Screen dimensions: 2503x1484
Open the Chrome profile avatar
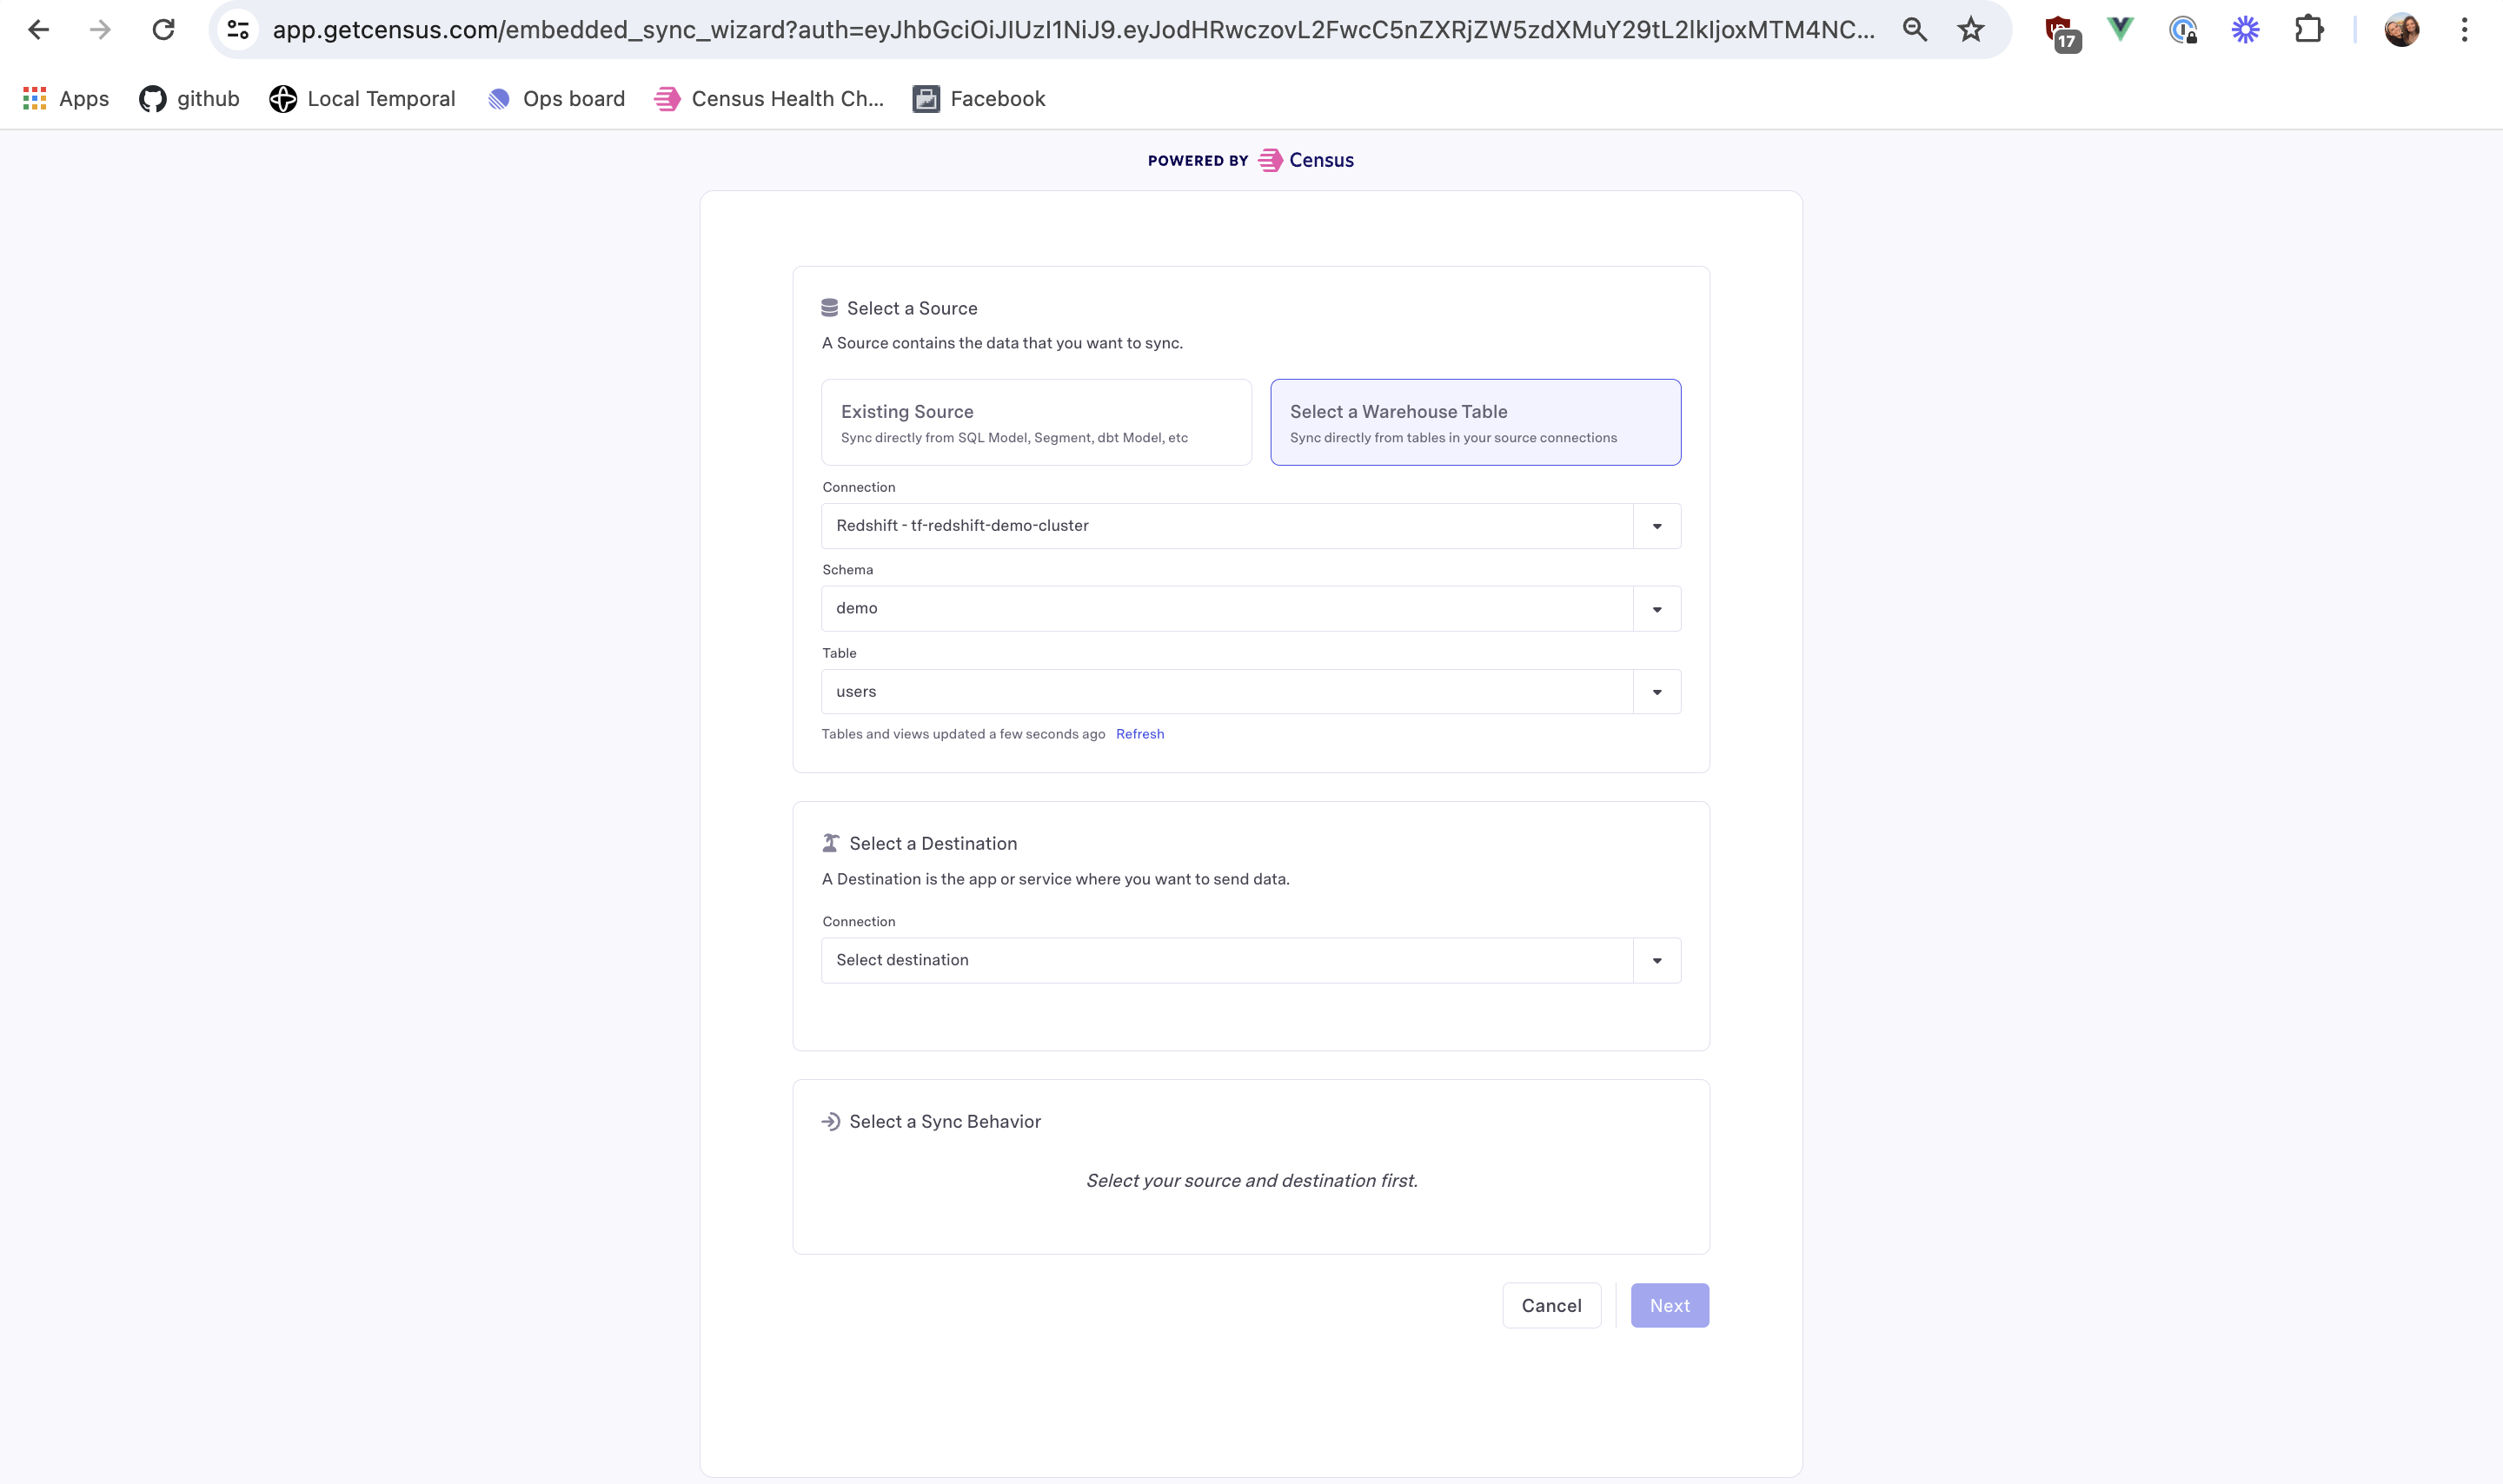(2401, 30)
